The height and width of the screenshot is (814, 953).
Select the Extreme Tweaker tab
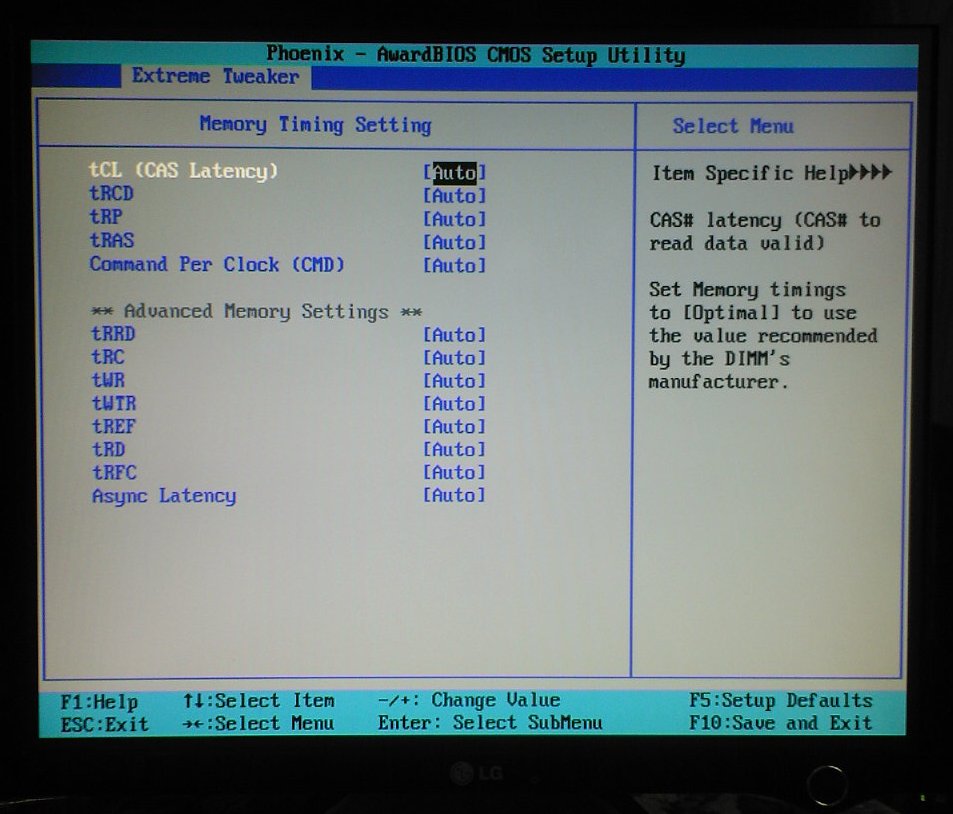(x=216, y=77)
